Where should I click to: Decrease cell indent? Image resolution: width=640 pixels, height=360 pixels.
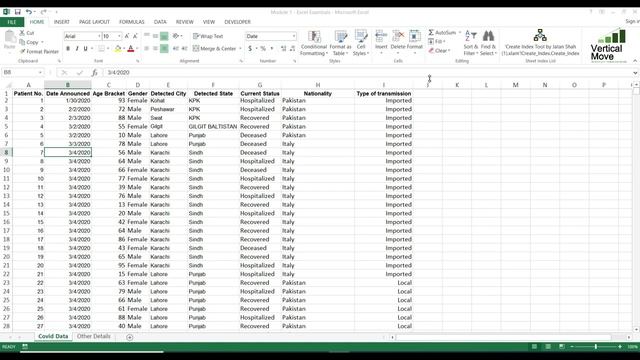coord(176,49)
